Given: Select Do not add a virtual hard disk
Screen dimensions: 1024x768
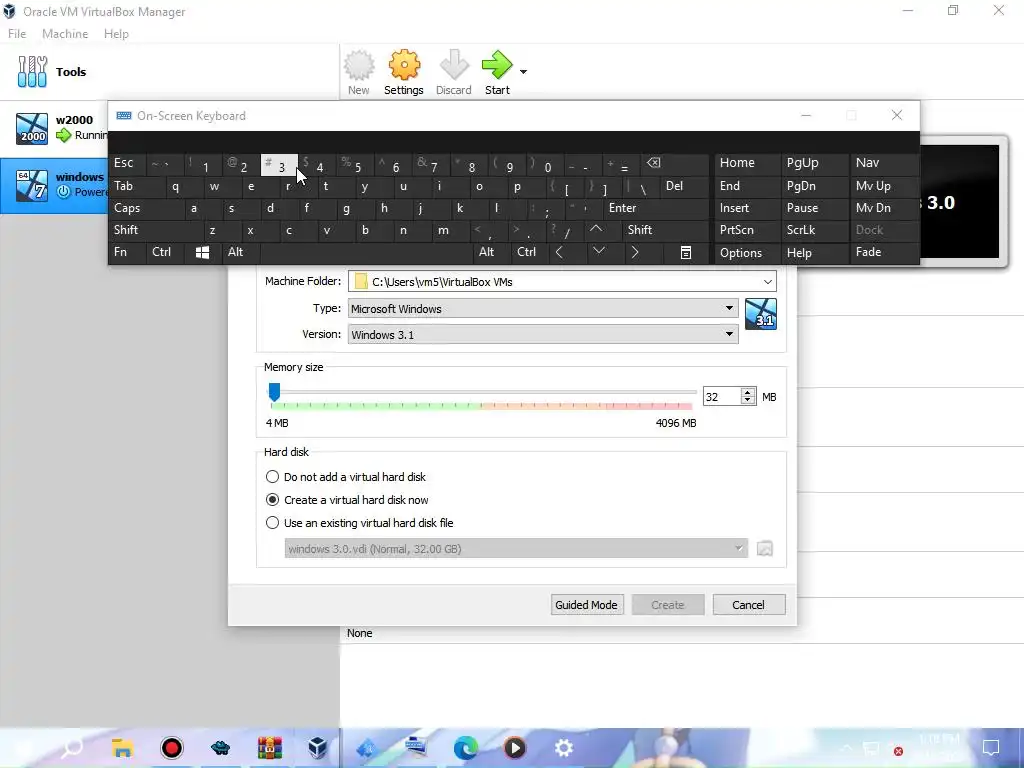Looking at the screenshot, I should click(x=346, y=477).
